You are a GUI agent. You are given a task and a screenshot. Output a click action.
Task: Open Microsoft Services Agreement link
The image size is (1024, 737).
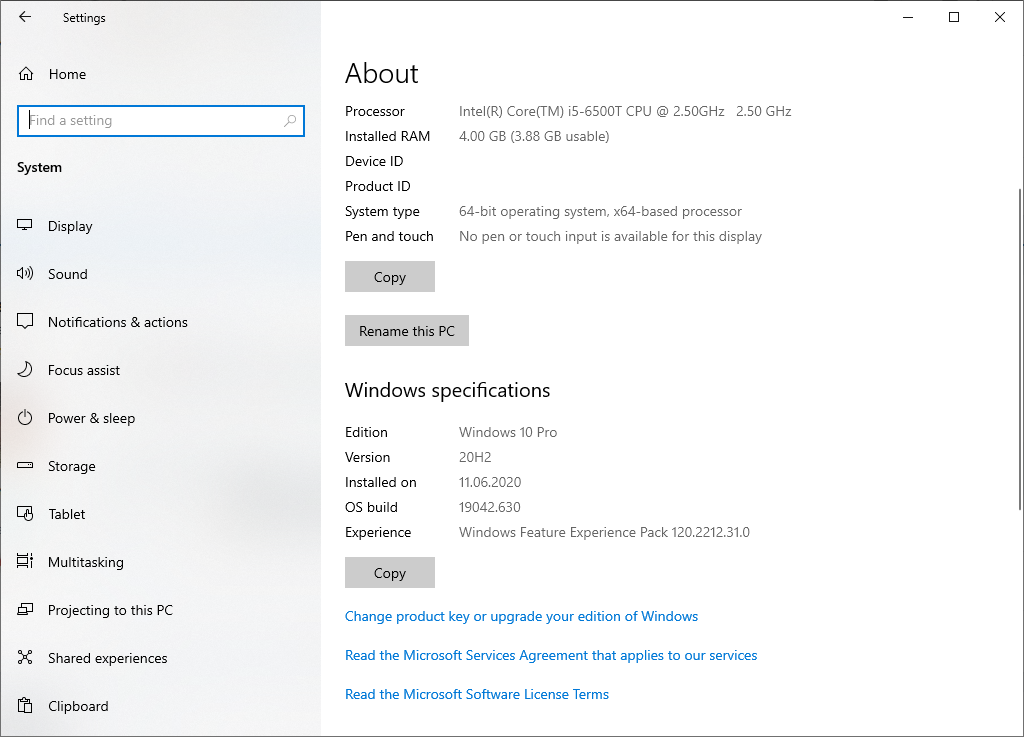(551, 655)
